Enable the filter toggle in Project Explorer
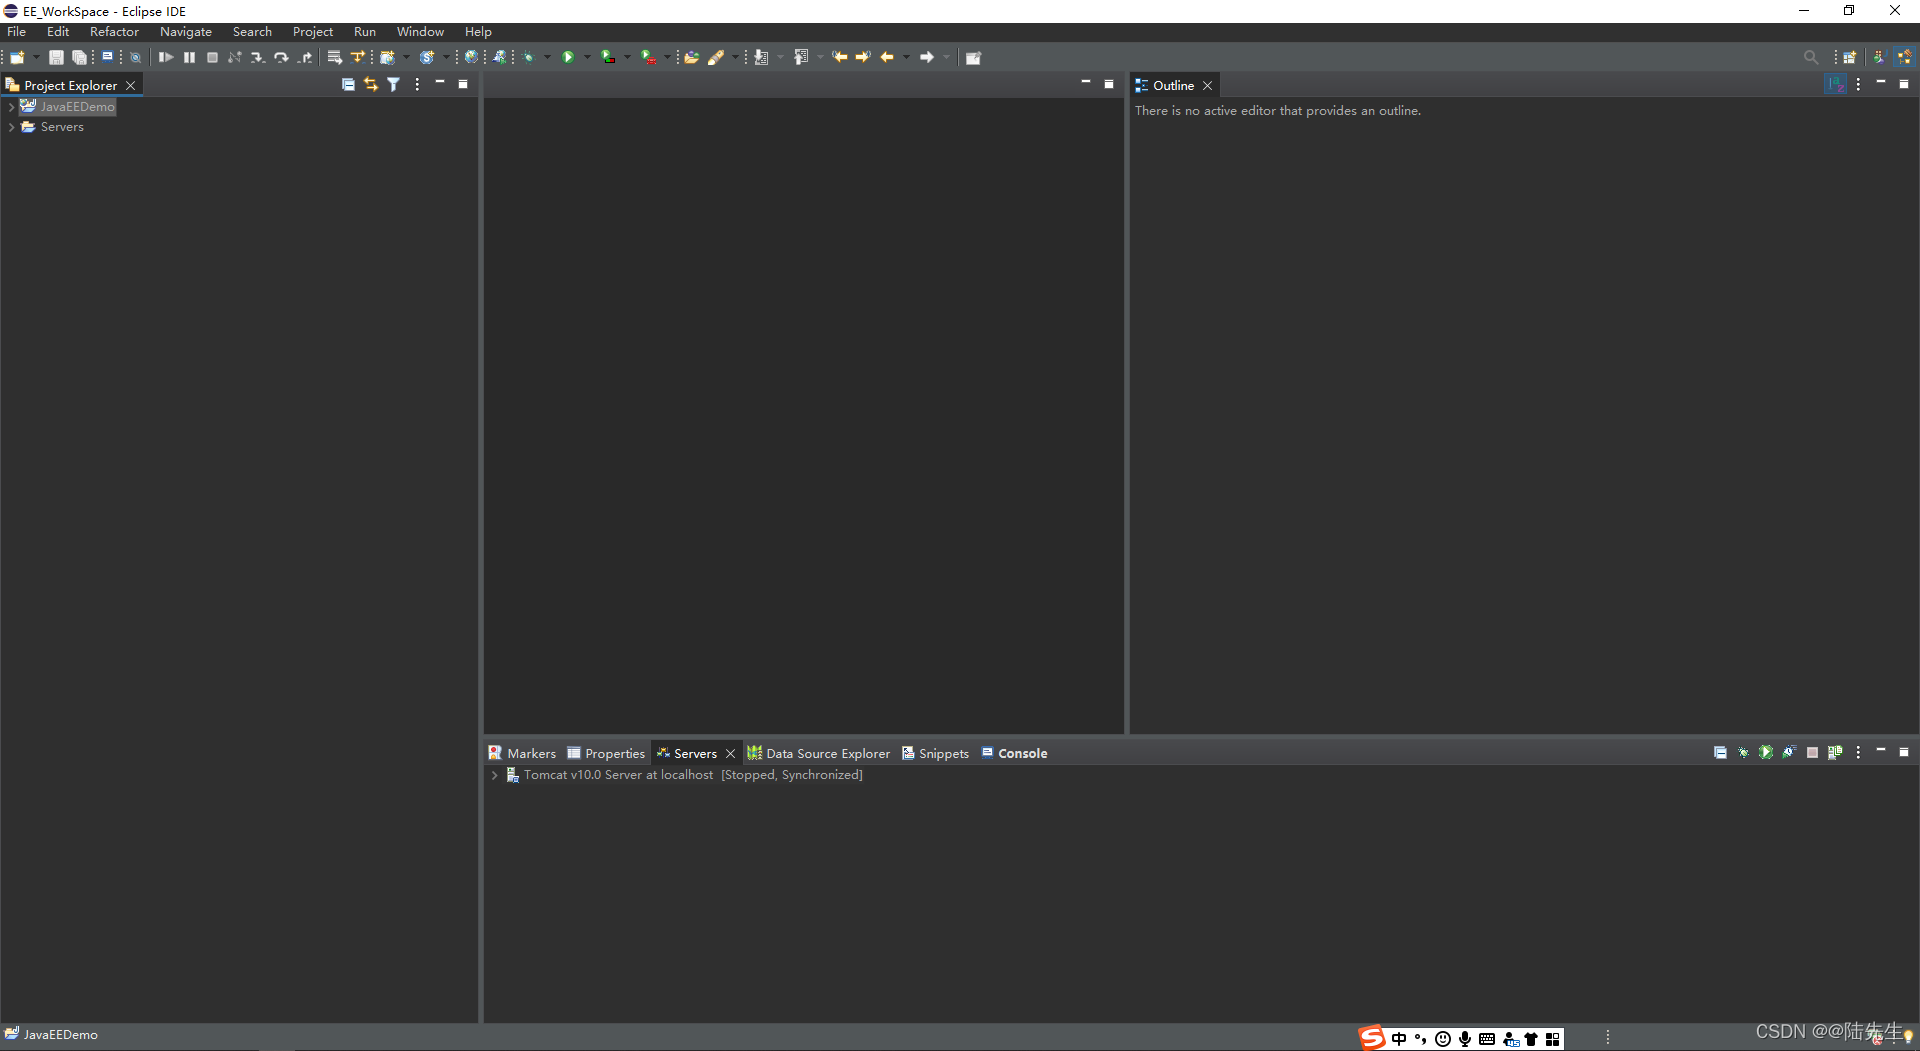The height and width of the screenshot is (1051, 1920). (393, 84)
